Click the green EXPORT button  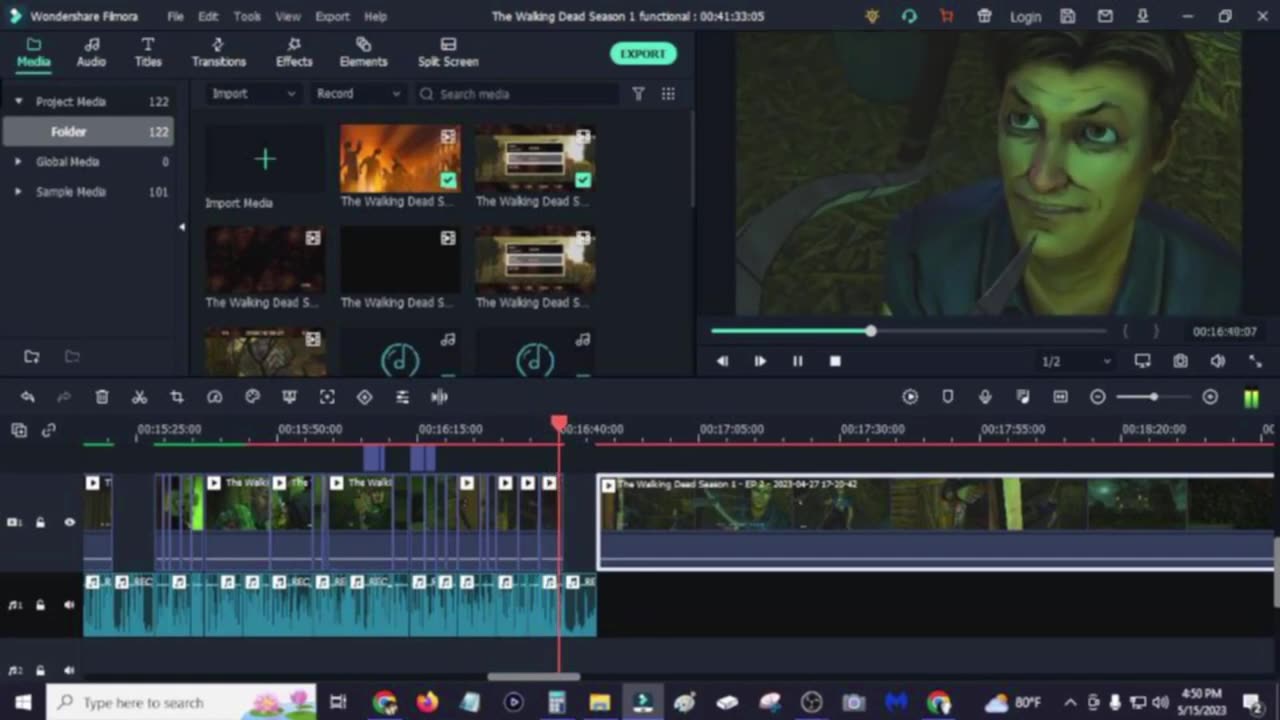point(643,54)
